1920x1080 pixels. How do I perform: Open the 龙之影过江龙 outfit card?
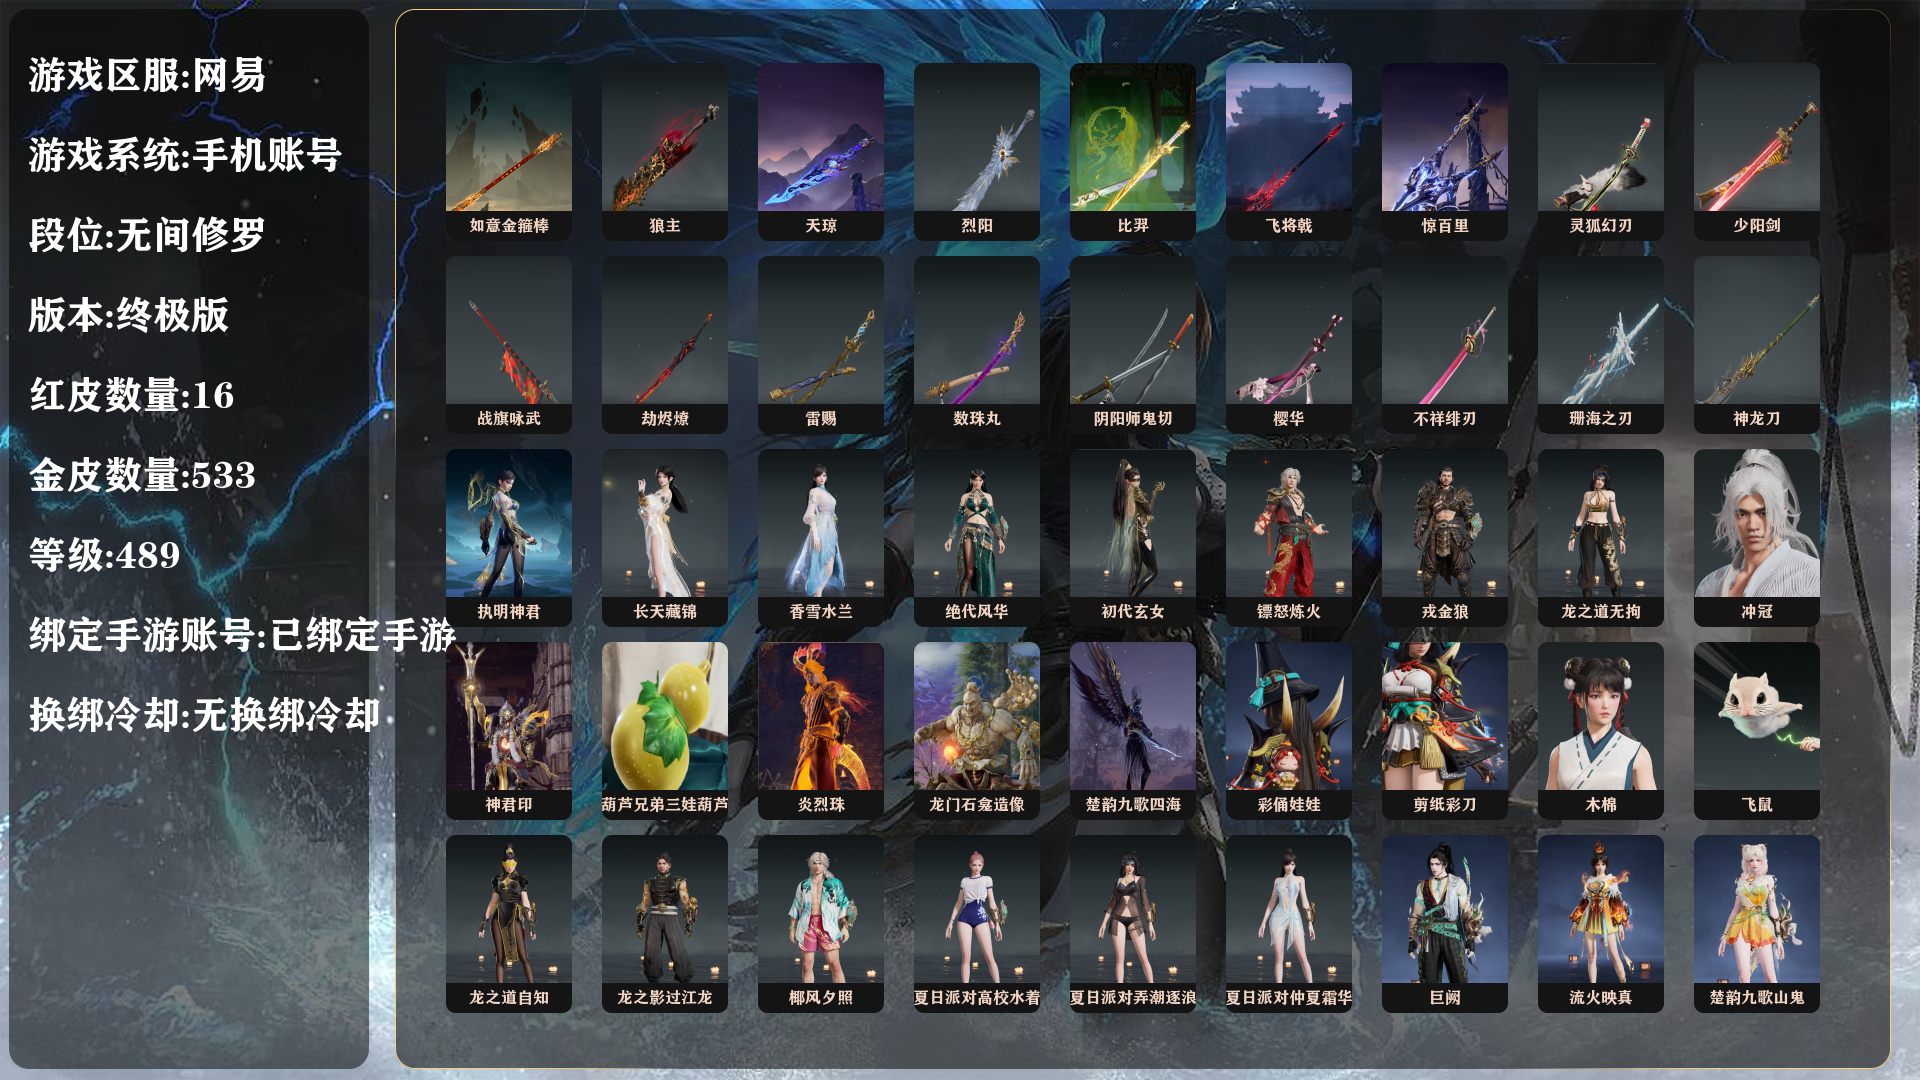coord(665,924)
